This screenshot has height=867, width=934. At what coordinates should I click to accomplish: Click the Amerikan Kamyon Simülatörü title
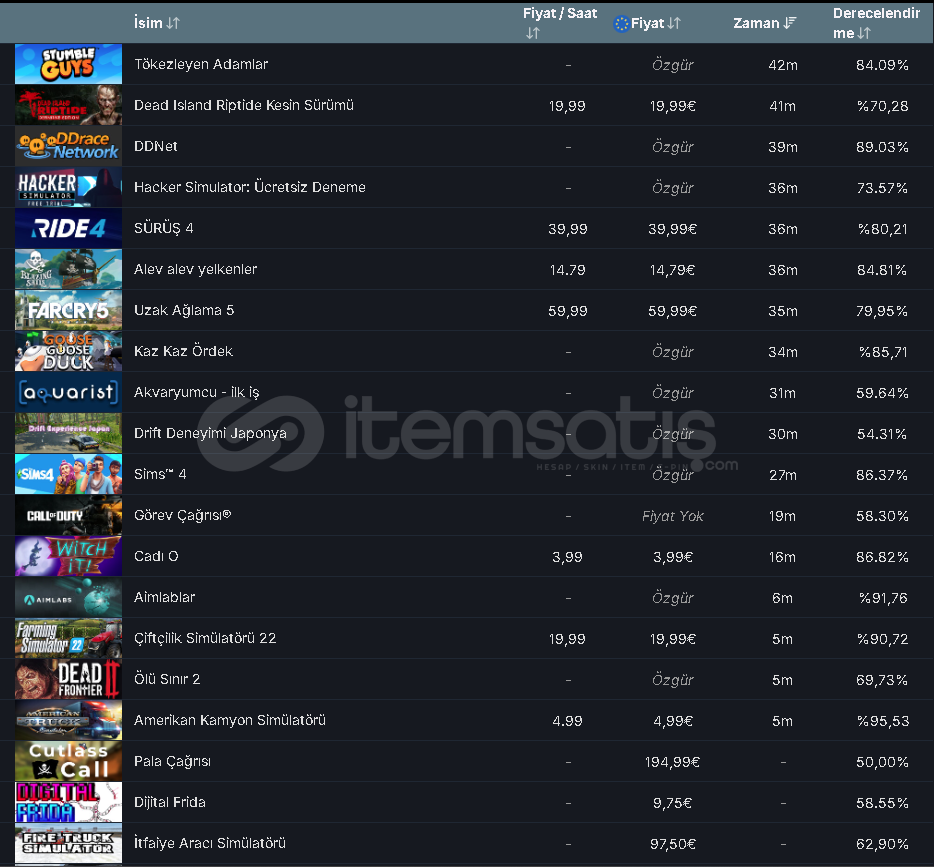[230, 721]
